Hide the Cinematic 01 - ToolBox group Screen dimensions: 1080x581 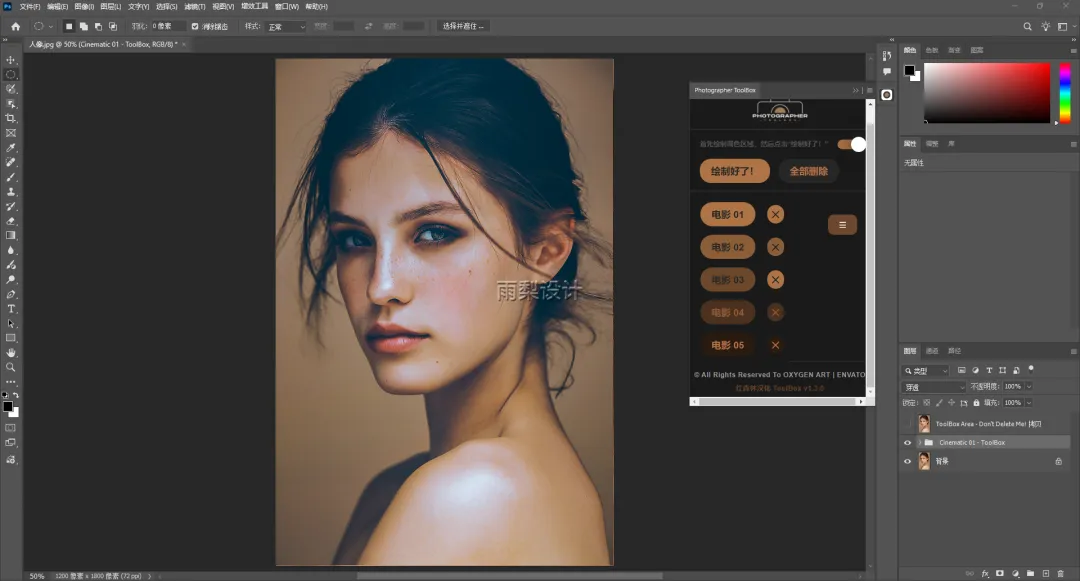[x=908, y=442]
